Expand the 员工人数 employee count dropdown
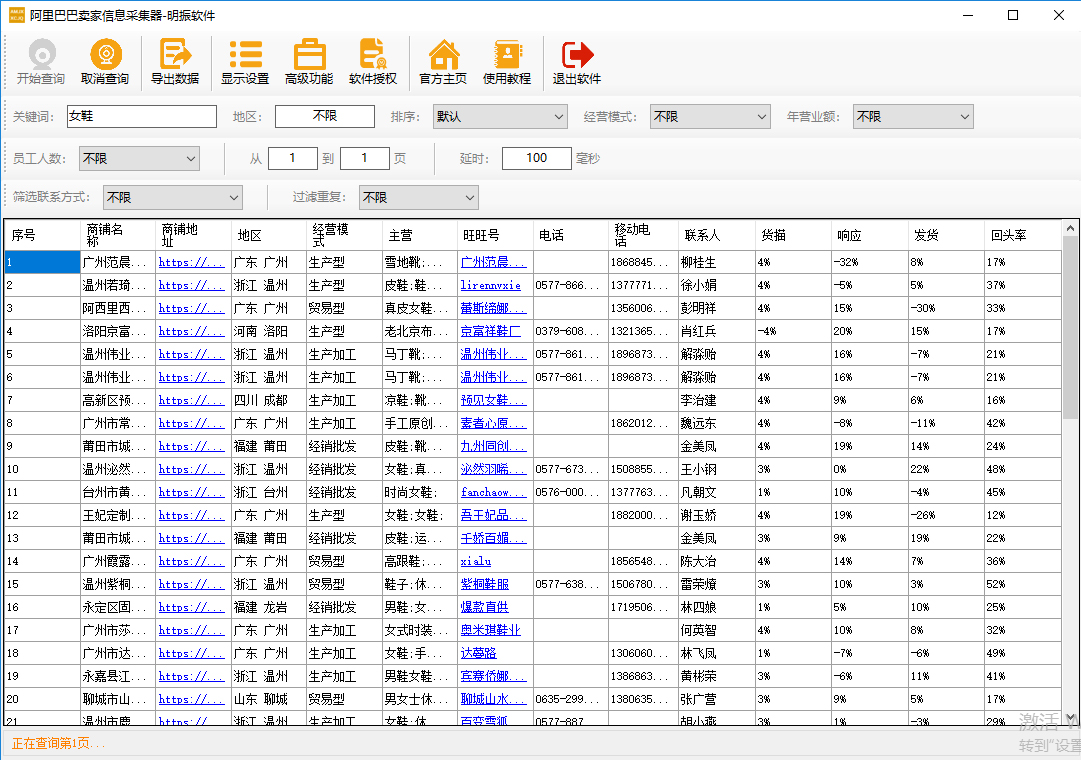 click(139, 158)
